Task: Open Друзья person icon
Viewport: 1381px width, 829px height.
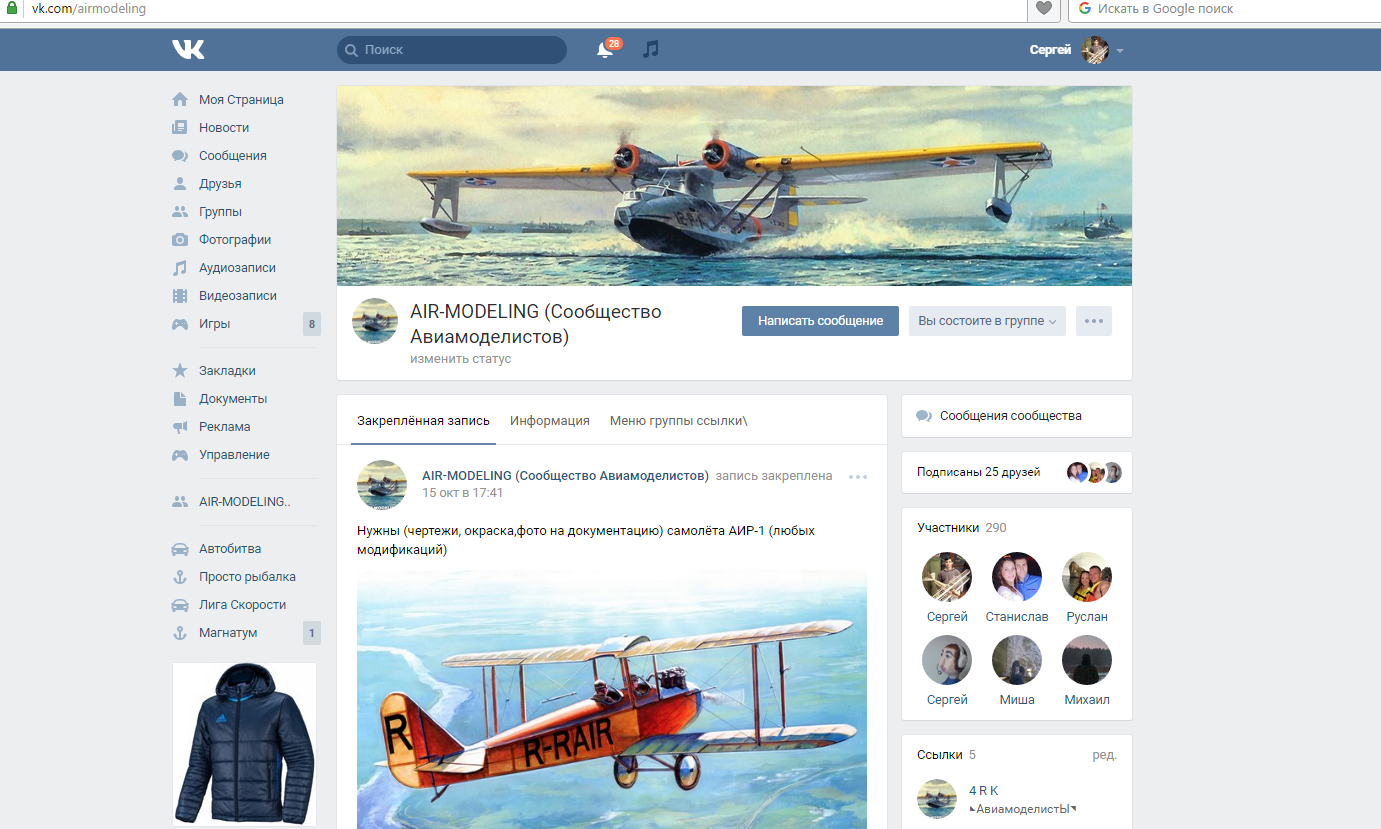Action: 180,183
